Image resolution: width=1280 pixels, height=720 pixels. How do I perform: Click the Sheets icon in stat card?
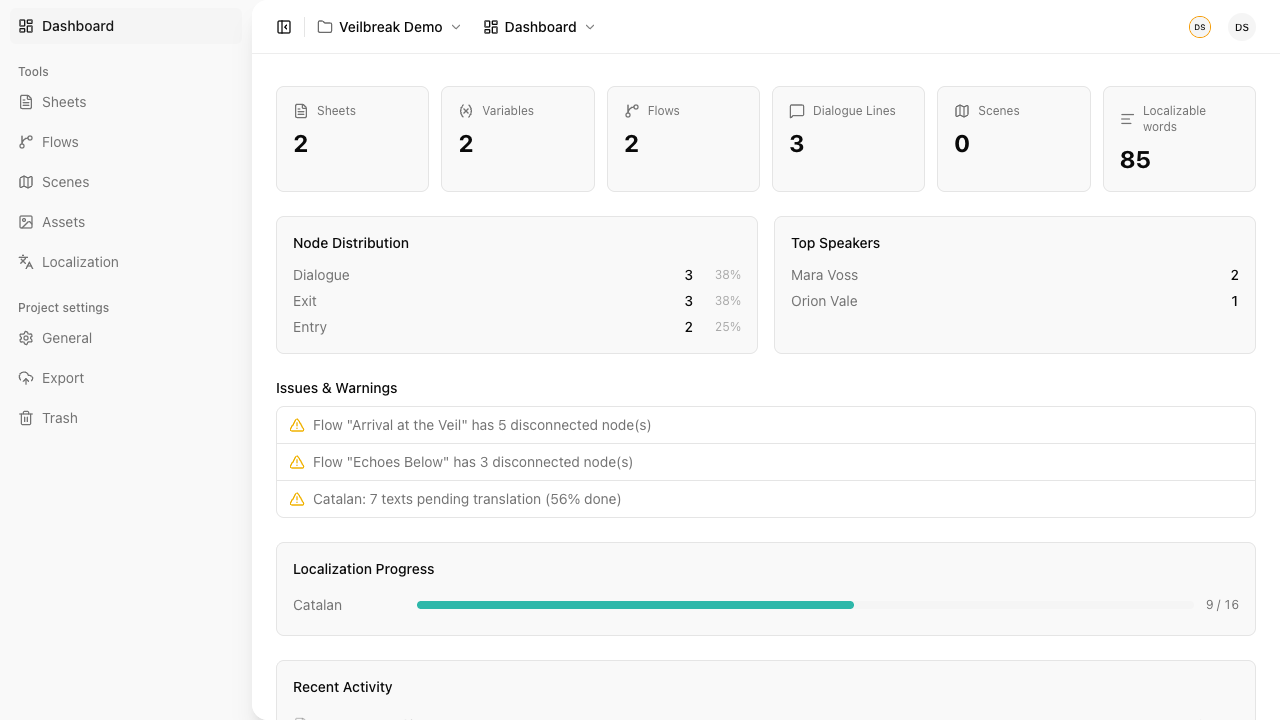click(301, 111)
